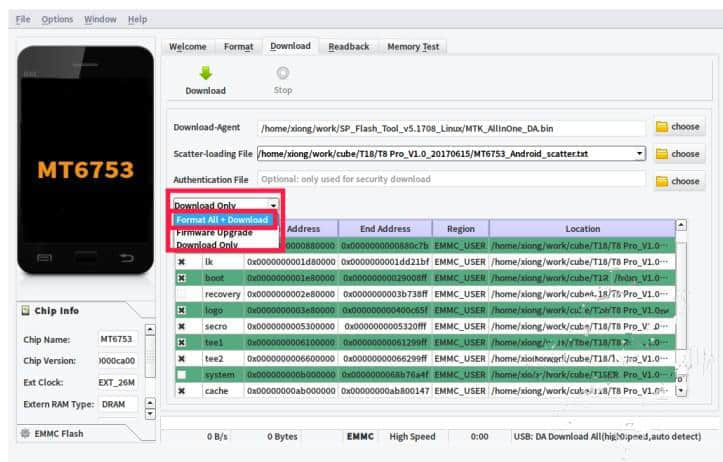Image resolution: width=723 pixels, height=462 pixels.
Task: Uncheck the tee1 partition checkbox
Action: [181, 342]
